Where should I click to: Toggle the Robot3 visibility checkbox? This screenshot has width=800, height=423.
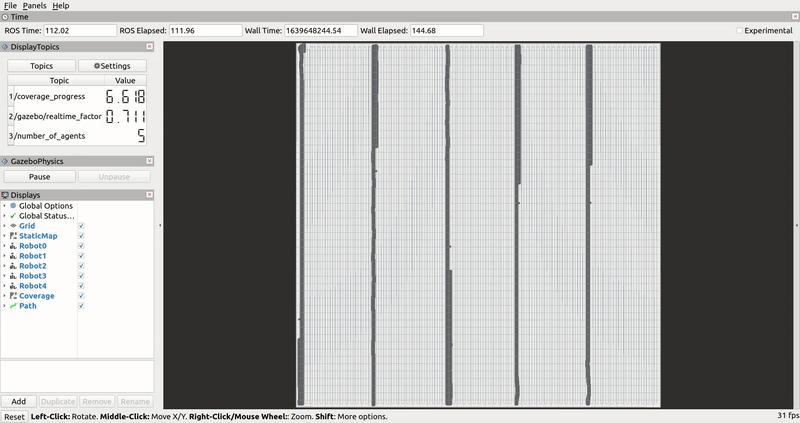81,276
